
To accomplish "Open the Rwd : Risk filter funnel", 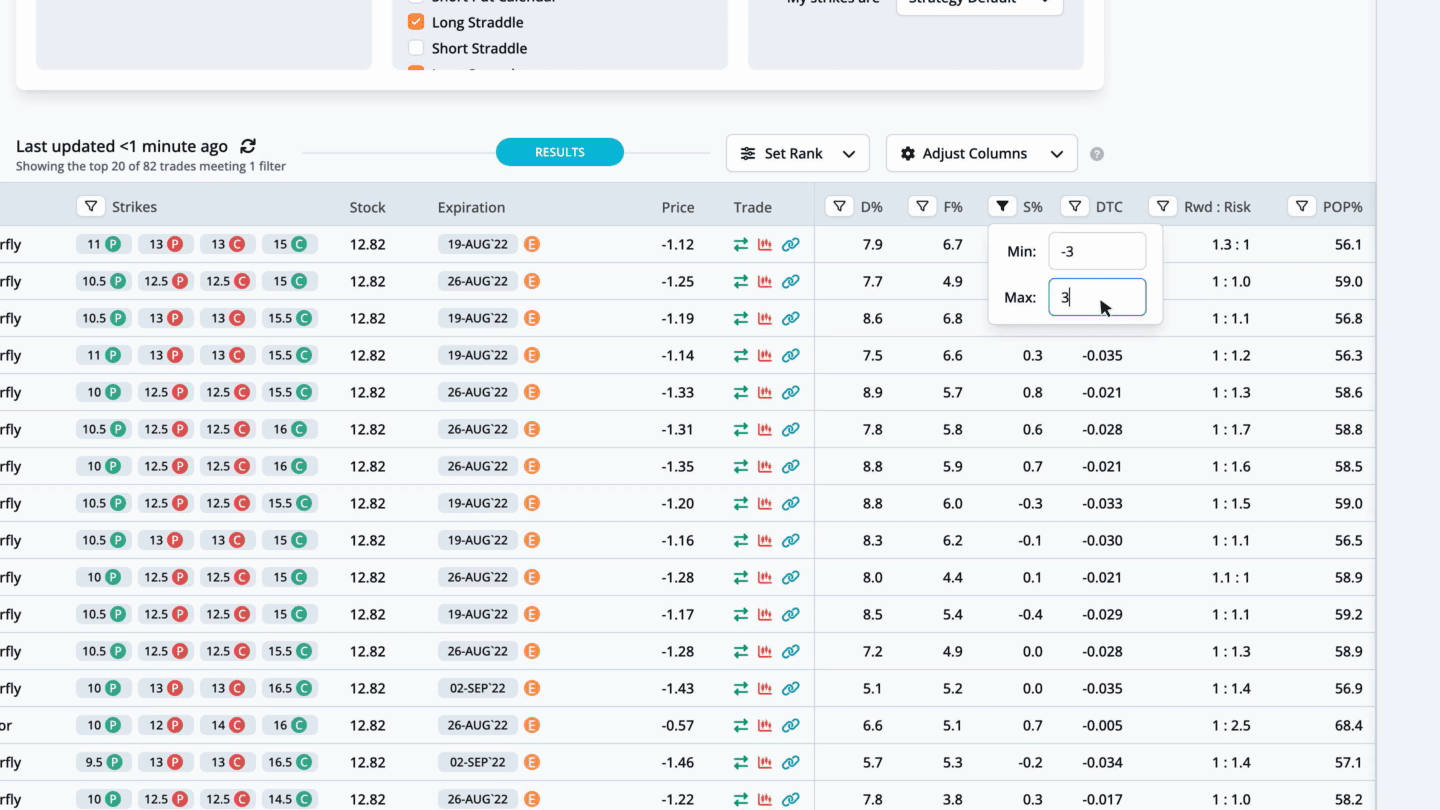I will 1163,207.
